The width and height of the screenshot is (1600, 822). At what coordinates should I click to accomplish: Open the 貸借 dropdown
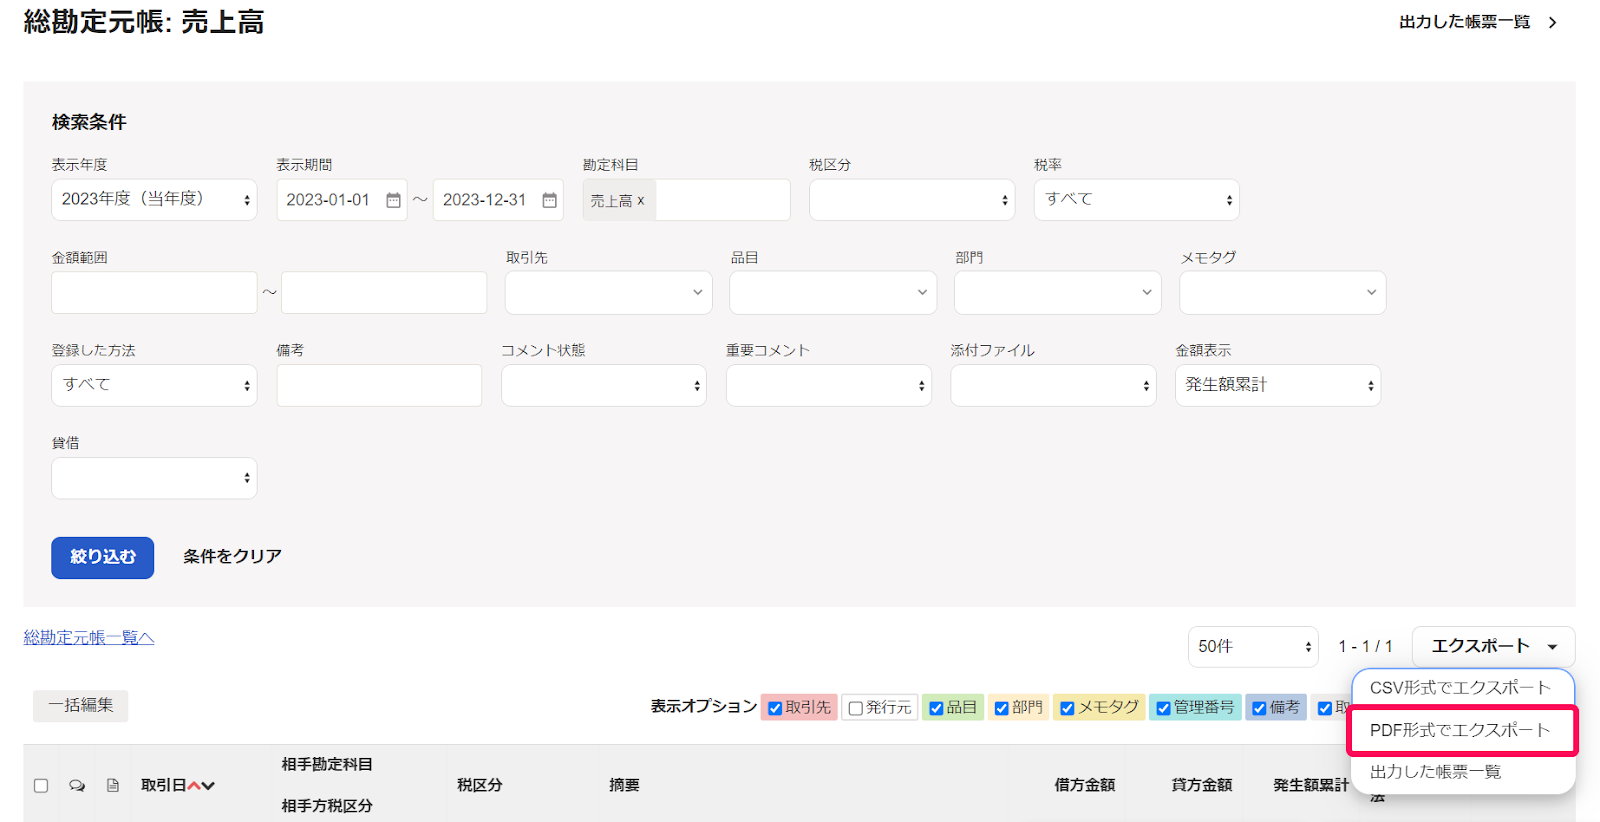[x=154, y=478]
